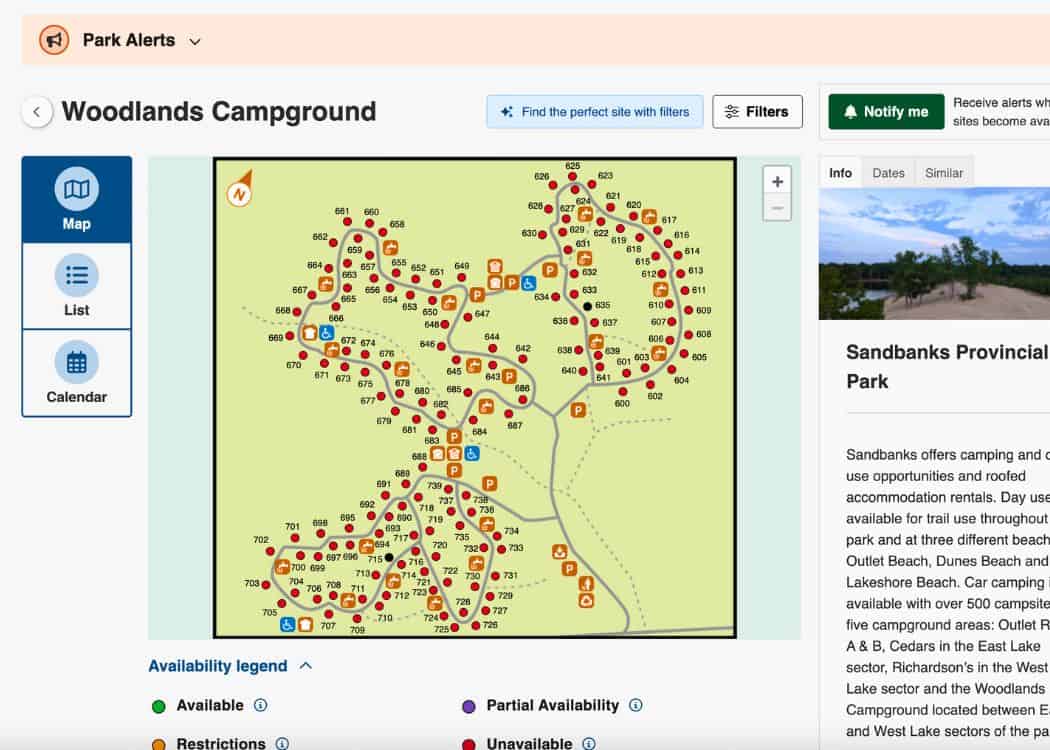Click the info icon next to Partial Availability
This screenshot has height=750, width=1050.
click(x=635, y=705)
